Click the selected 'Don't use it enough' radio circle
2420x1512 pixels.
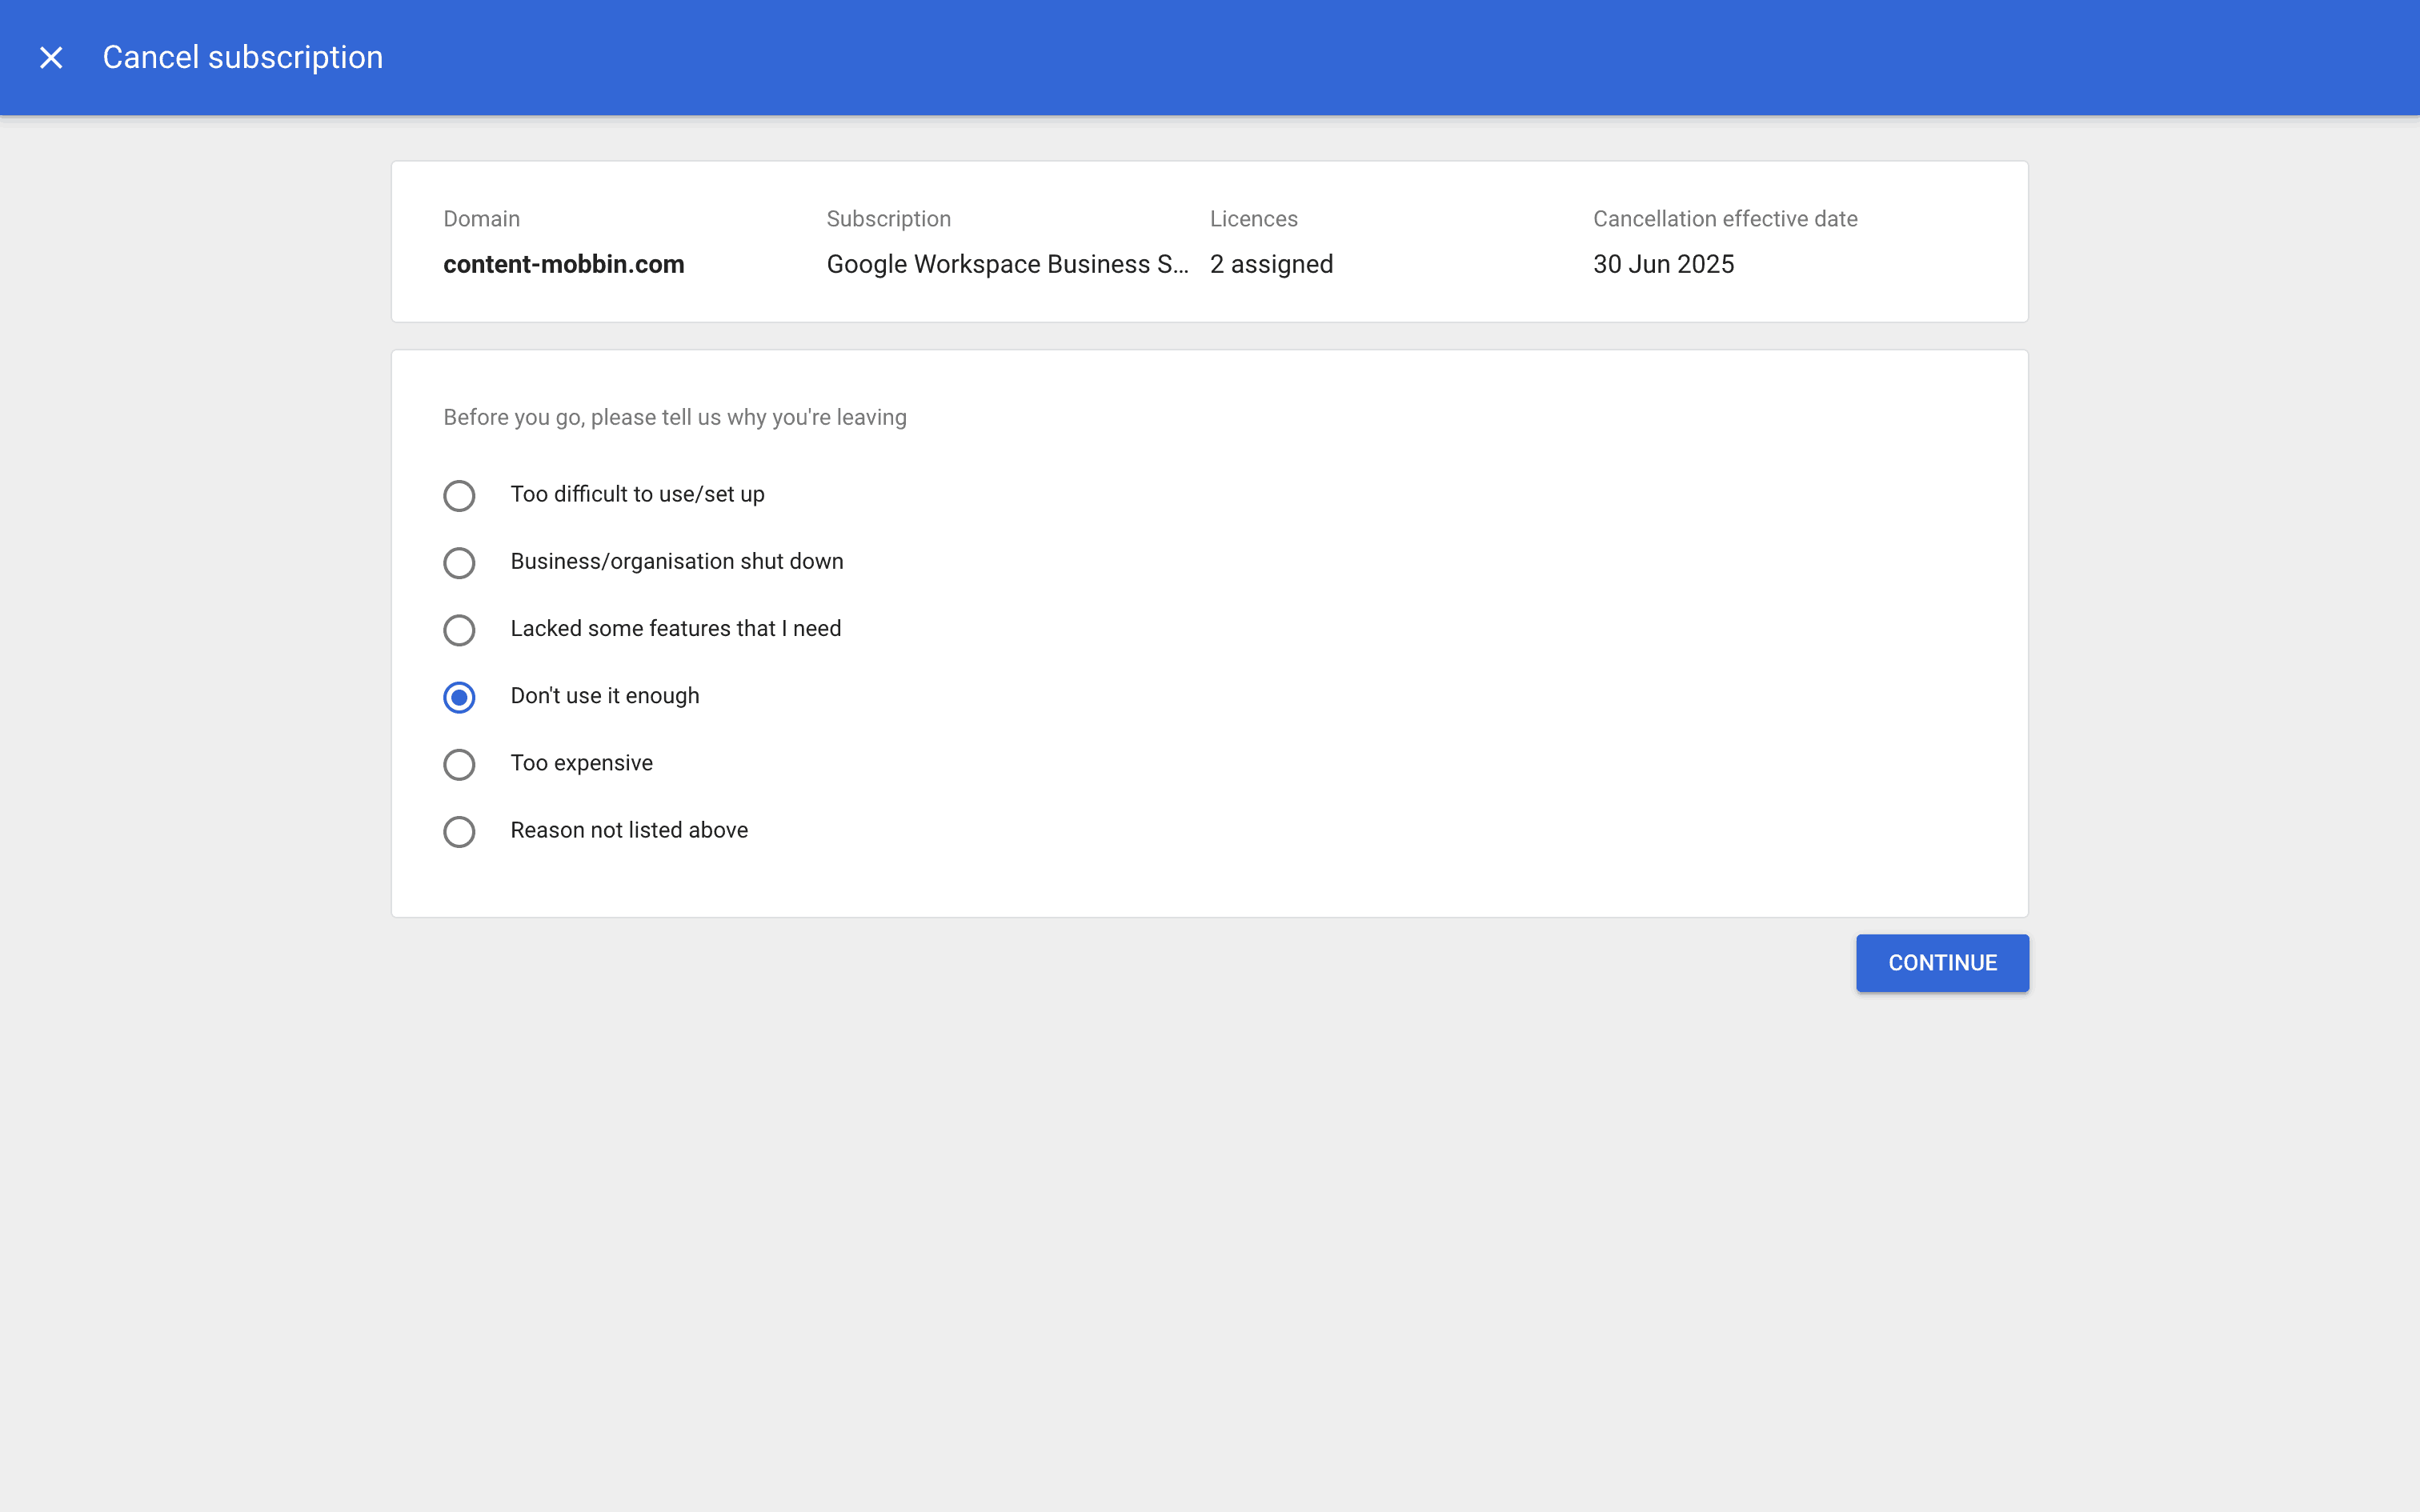[x=459, y=697]
